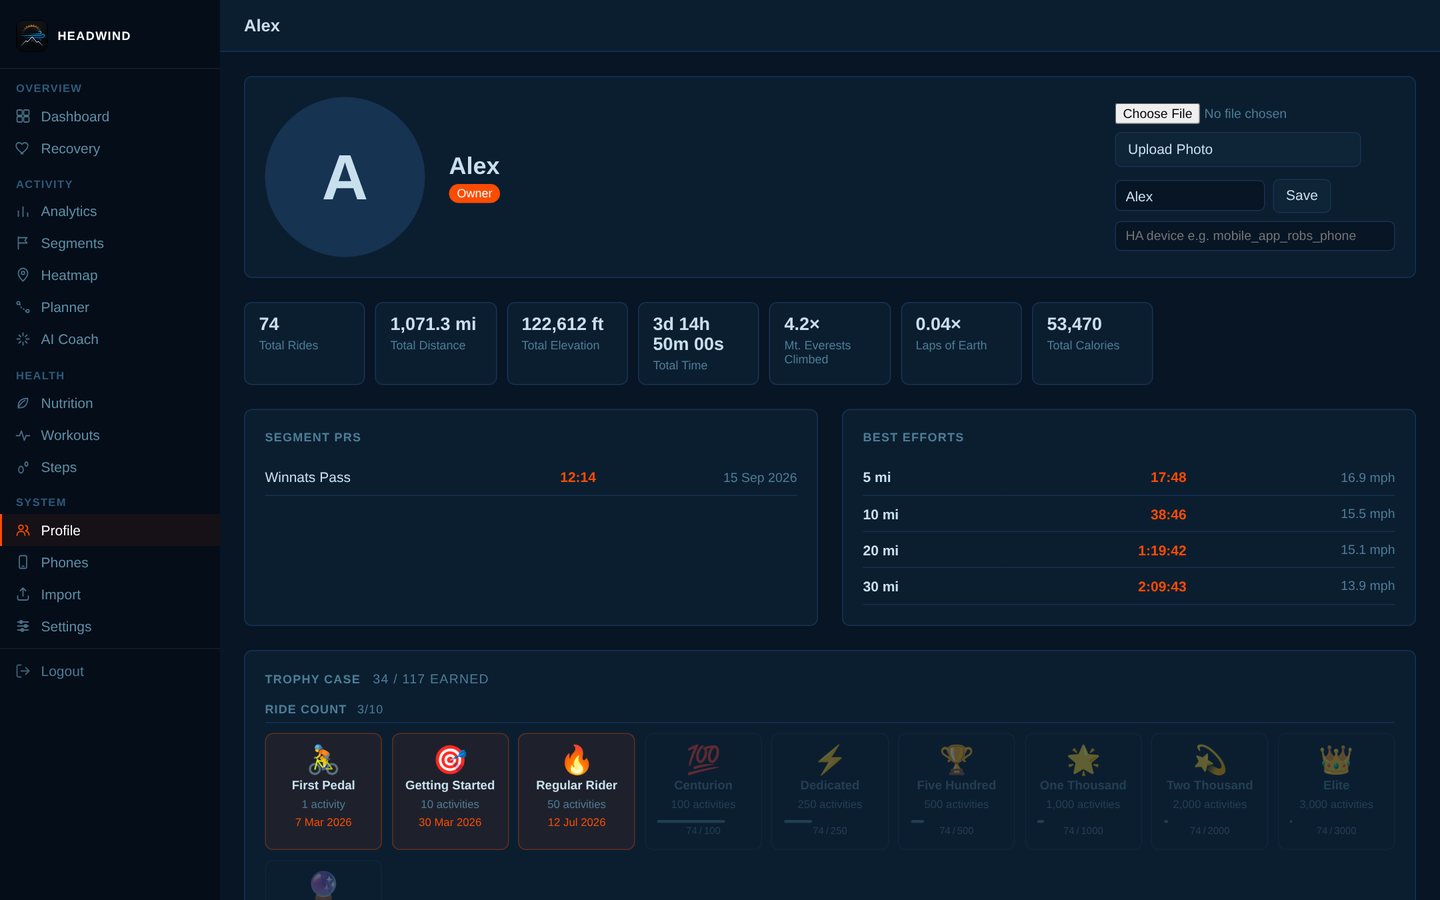This screenshot has width=1440, height=900.
Task: Click the Getting Started target icon
Action: click(x=450, y=760)
